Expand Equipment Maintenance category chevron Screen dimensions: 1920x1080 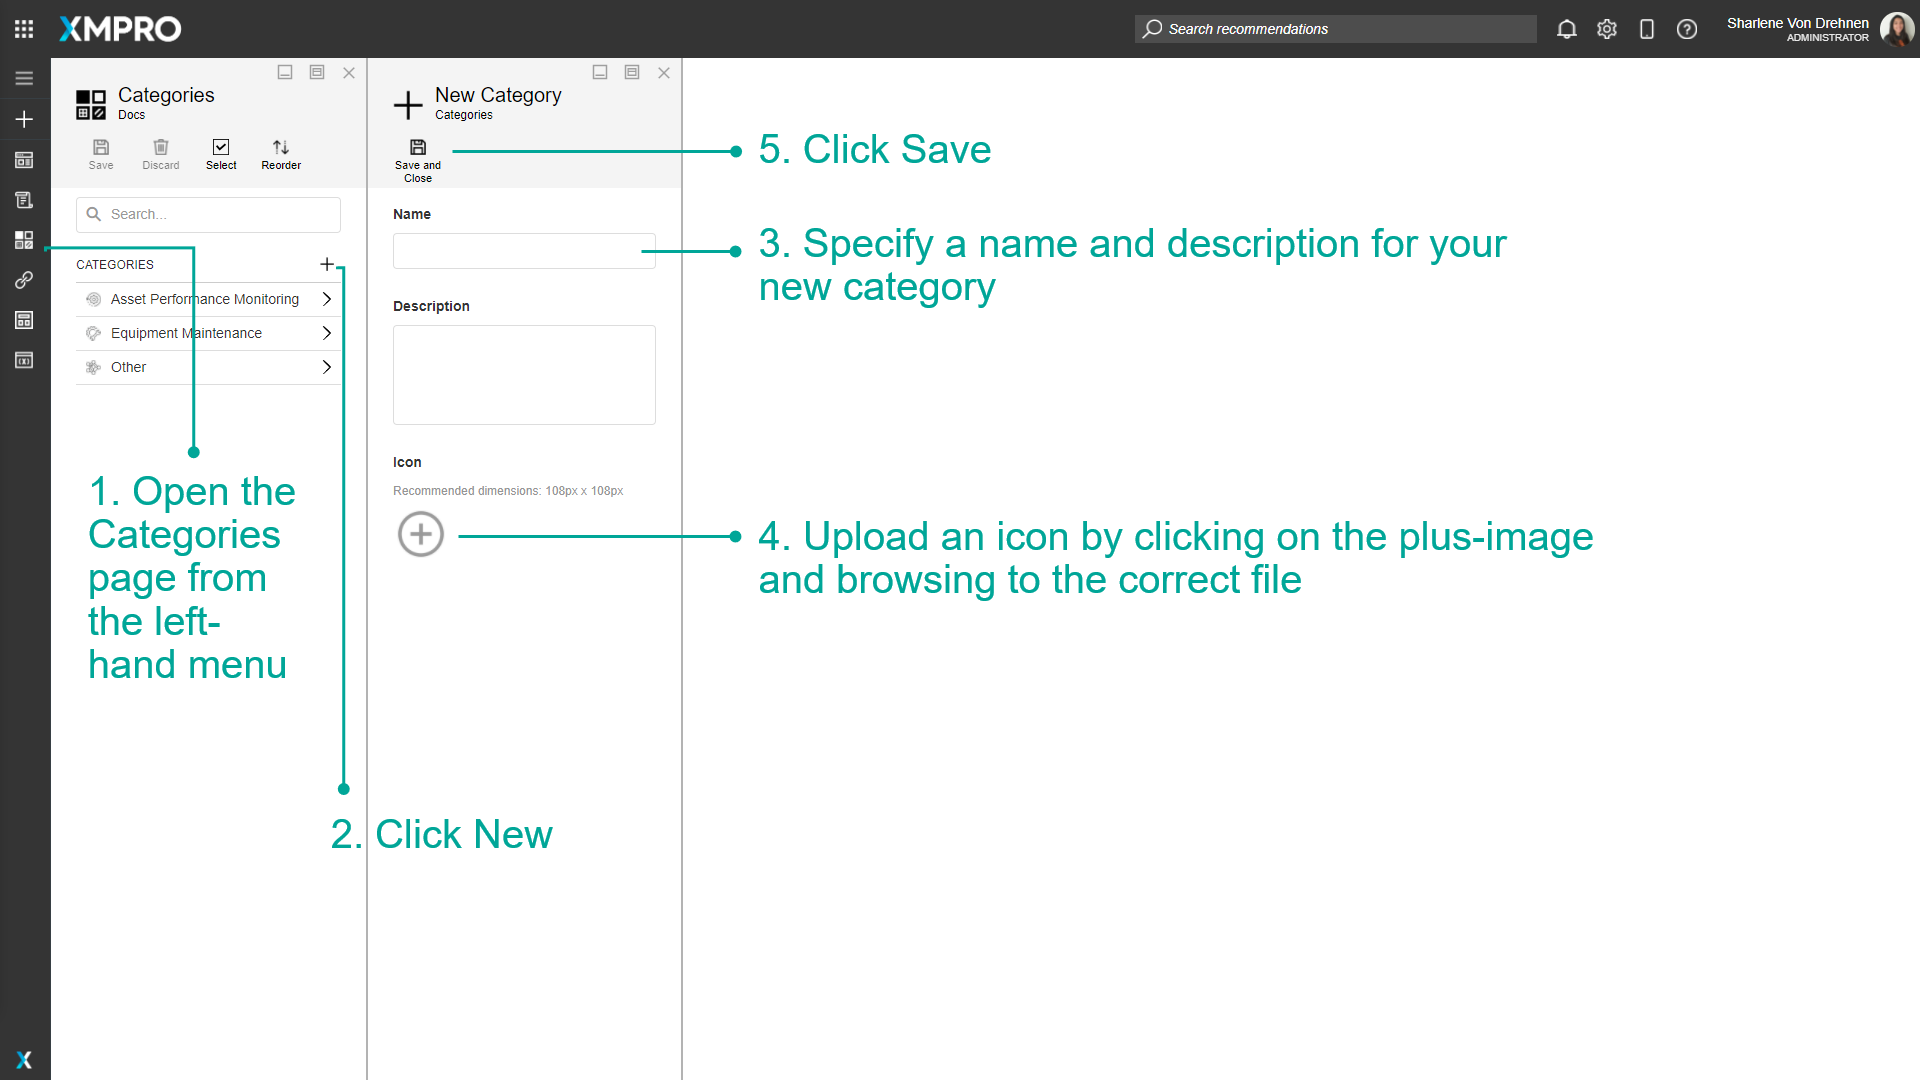(x=326, y=333)
